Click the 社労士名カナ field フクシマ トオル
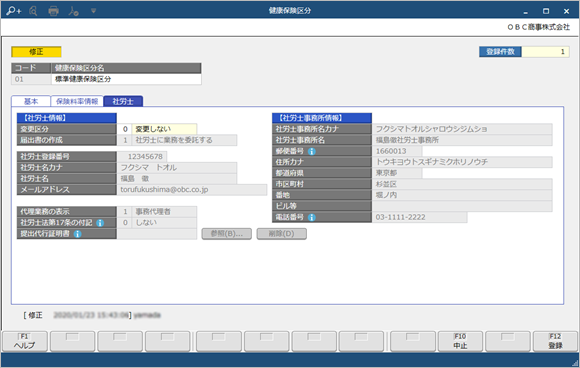This screenshot has height=368, width=580. [177, 168]
